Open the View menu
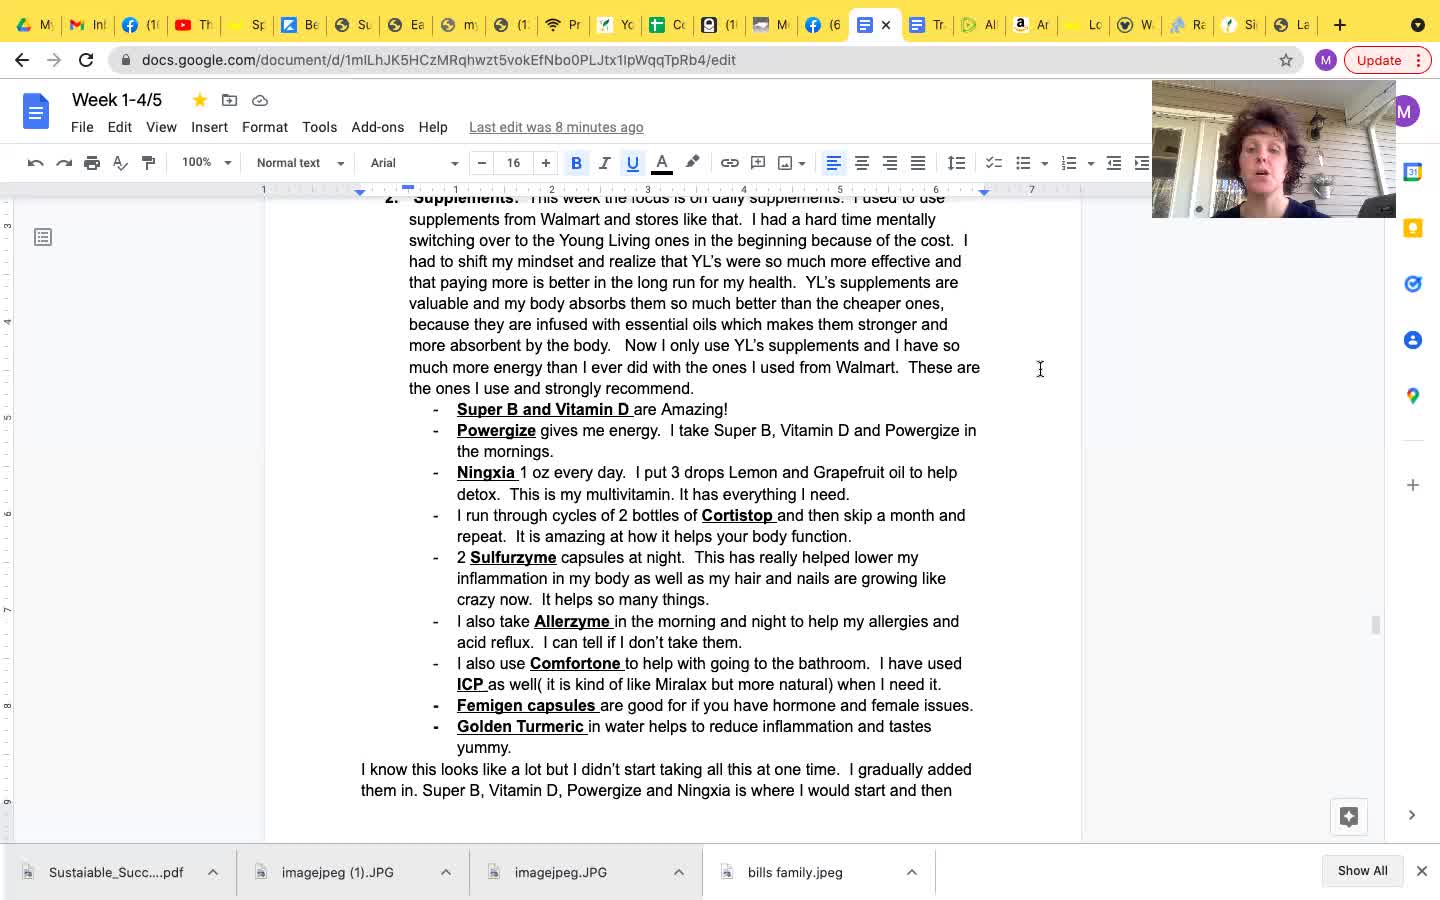The image size is (1440, 900). 161,127
